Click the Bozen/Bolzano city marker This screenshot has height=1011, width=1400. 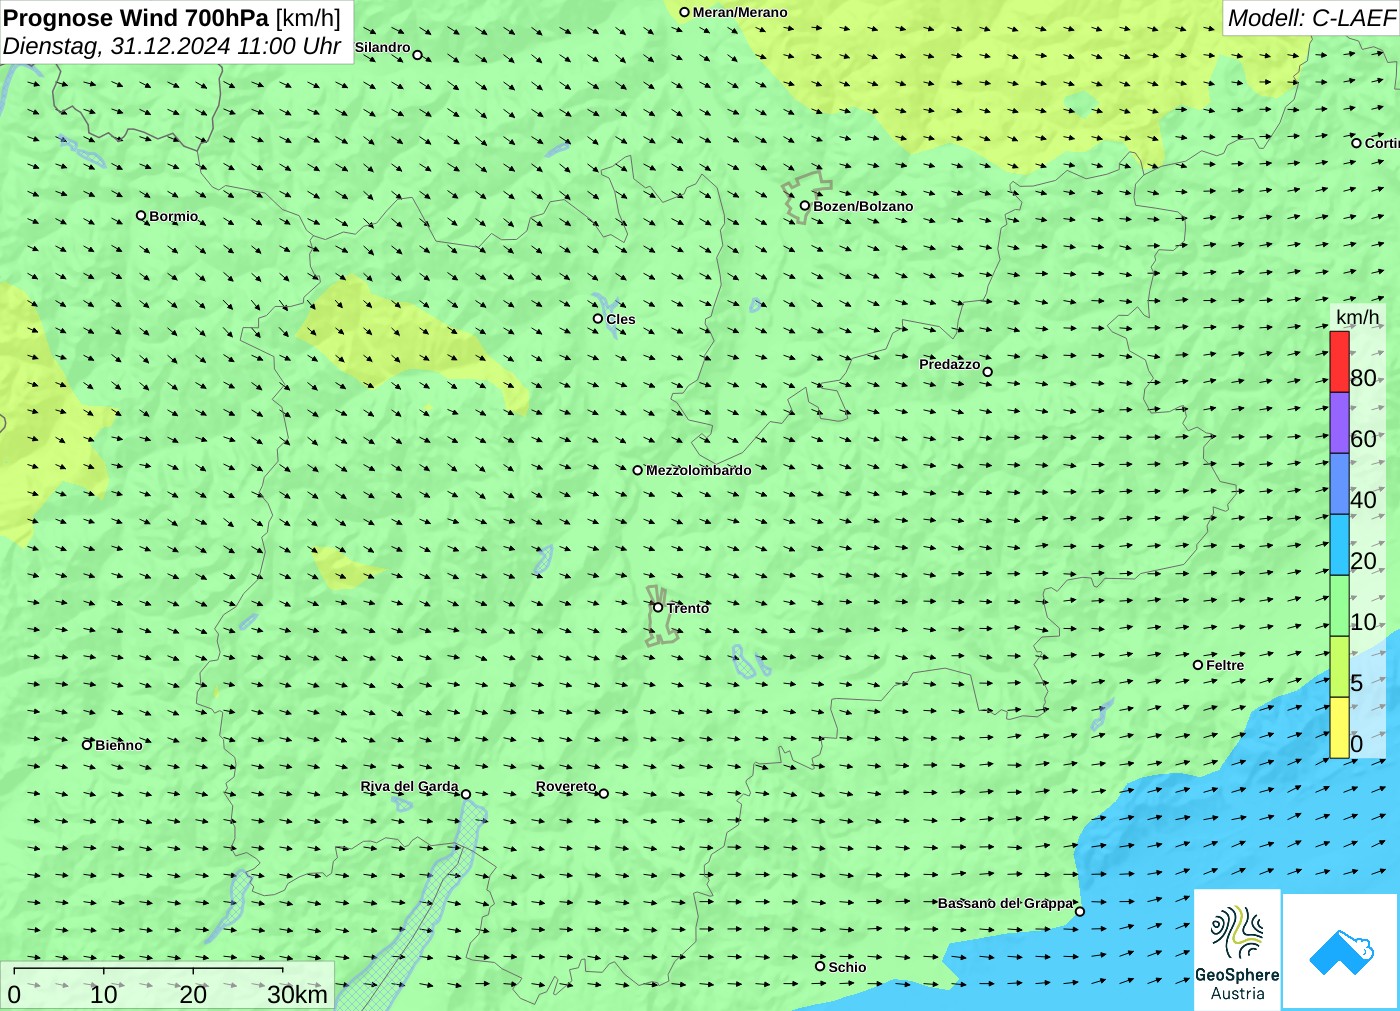tap(804, 206)
